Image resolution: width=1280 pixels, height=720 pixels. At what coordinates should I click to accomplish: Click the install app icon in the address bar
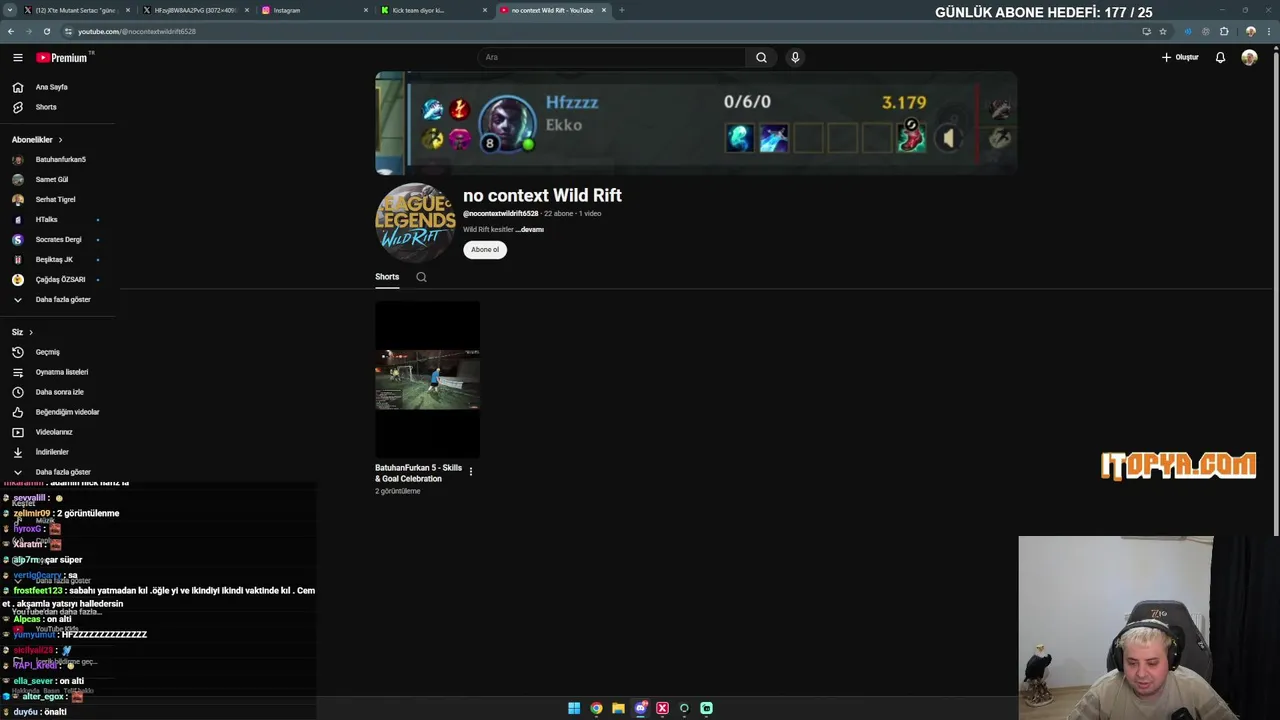(1146, 31)
